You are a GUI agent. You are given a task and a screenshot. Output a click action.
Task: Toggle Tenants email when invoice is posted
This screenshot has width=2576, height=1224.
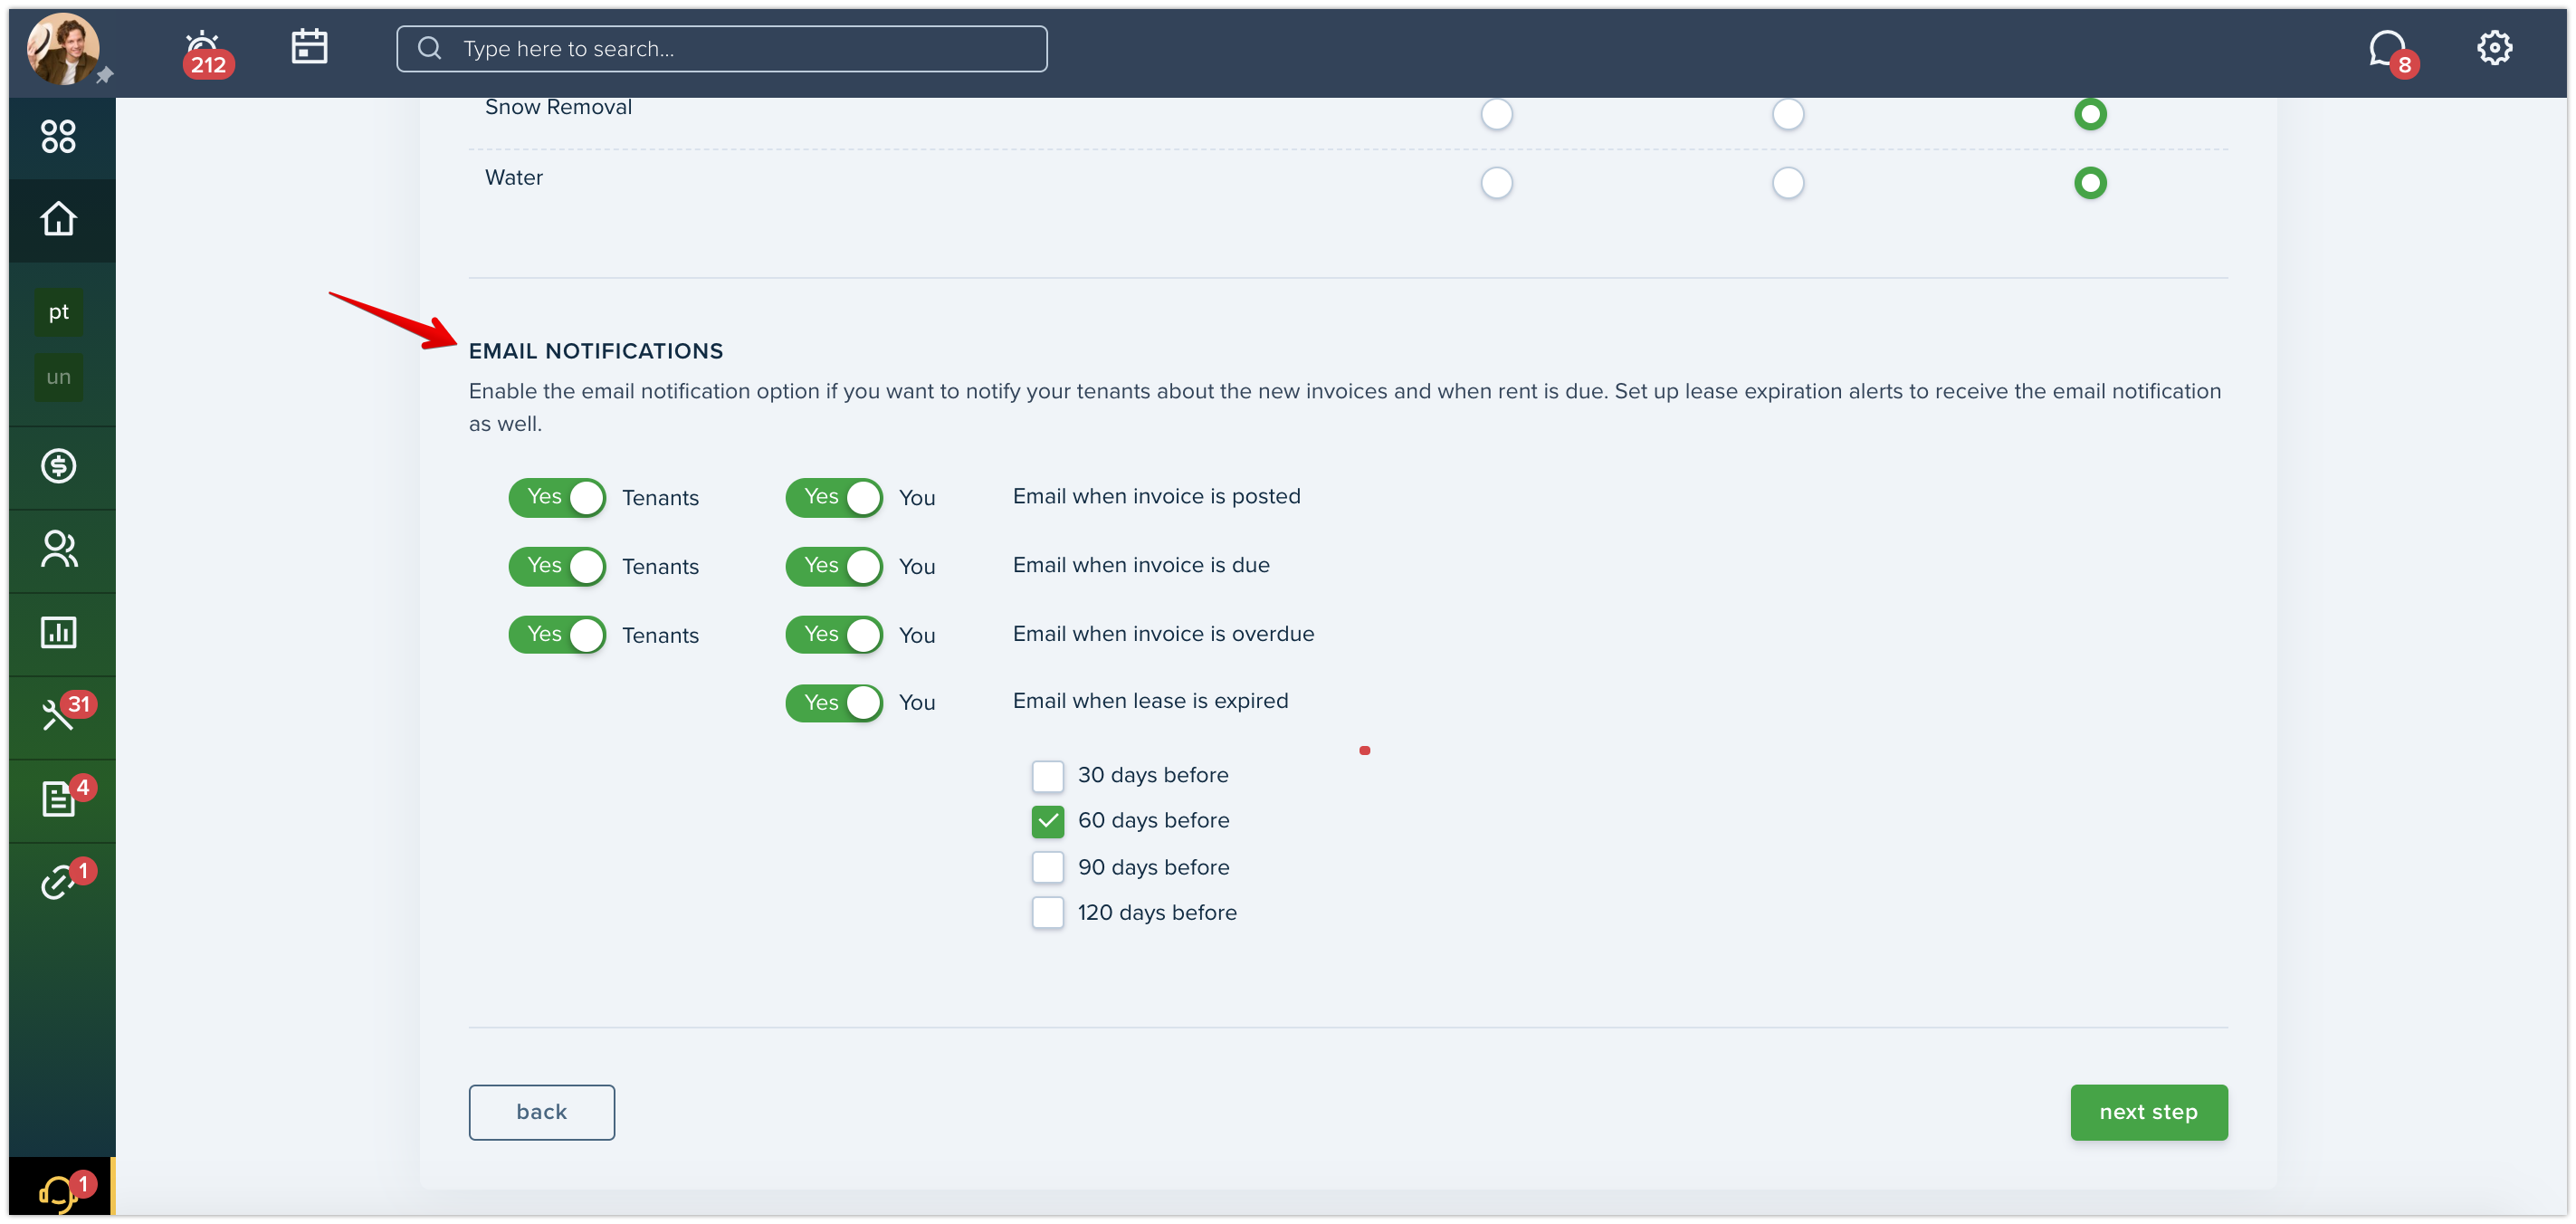coord(557,497)
